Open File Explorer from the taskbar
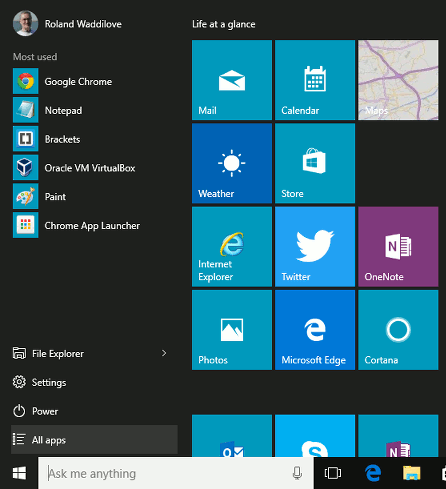The image size is (446, 489). click(412, 473)
